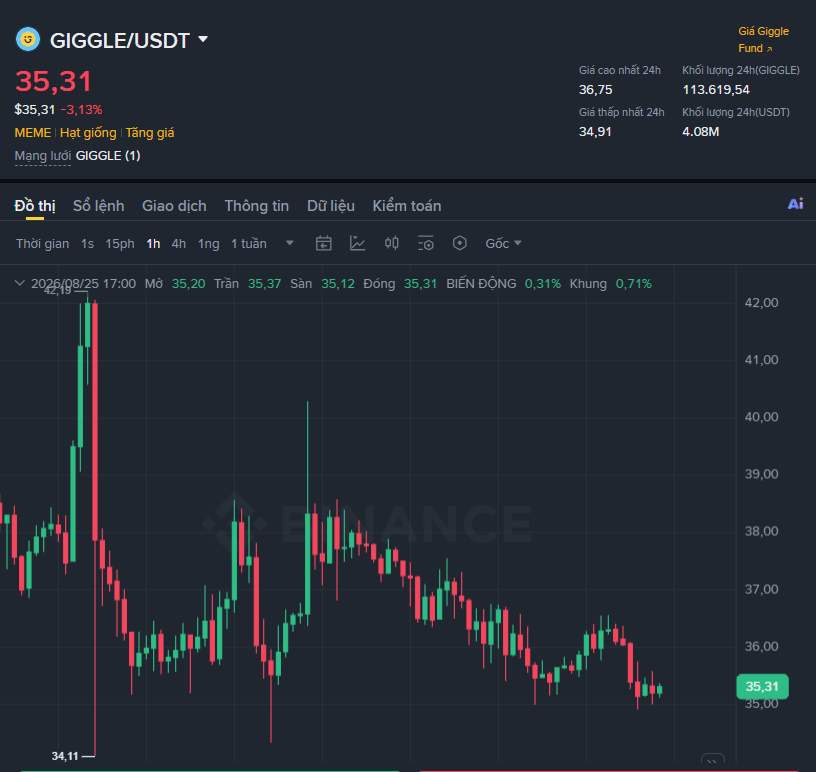Select the MEME tag
This screenshot has width=816, height=772.
(x=33, y=133)
